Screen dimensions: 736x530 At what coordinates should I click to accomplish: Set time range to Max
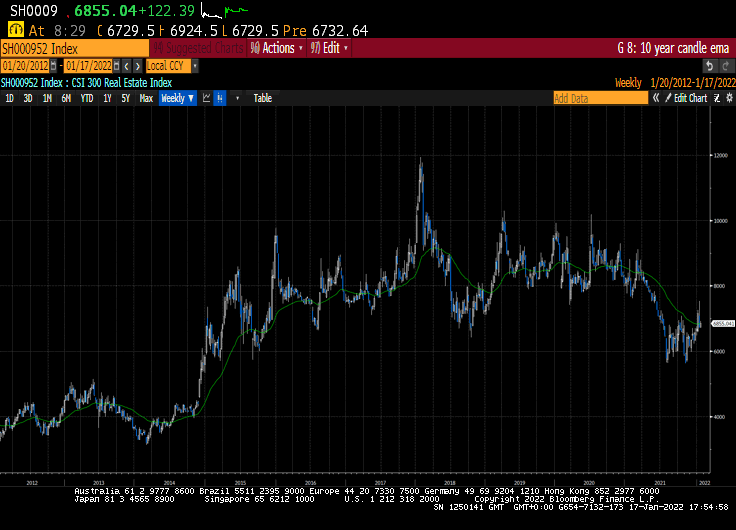[146, 98]
